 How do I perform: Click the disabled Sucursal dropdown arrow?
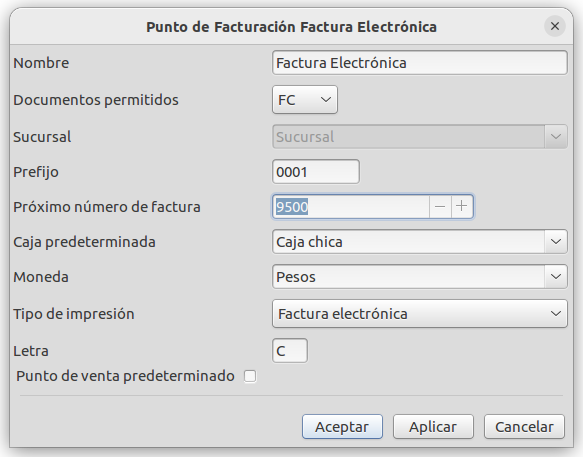pos(556,137)
